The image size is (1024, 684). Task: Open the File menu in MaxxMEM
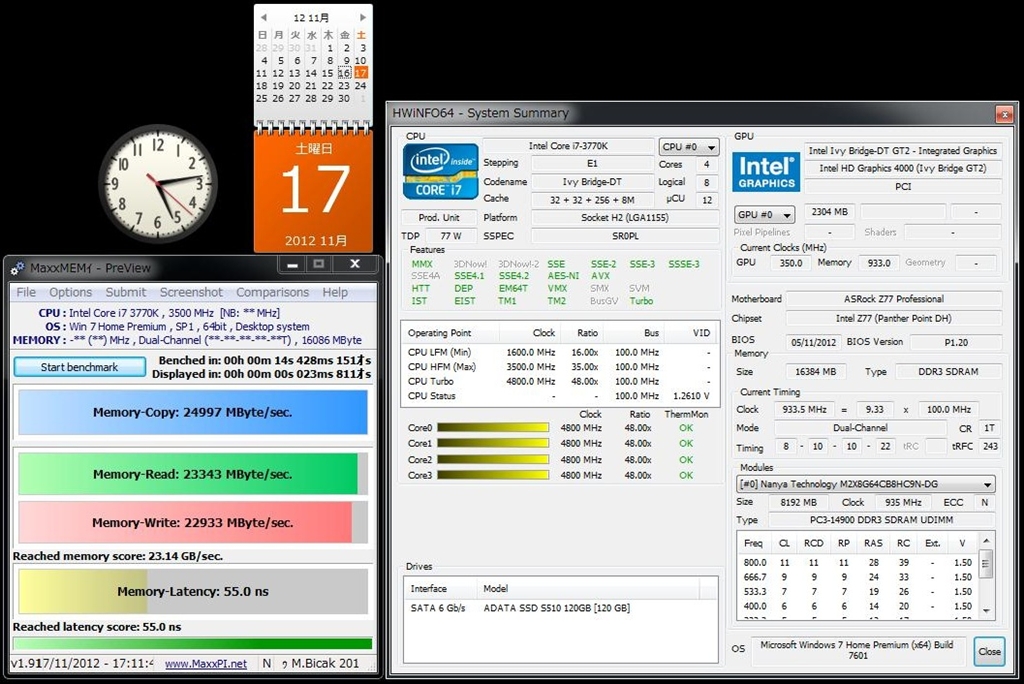pyautogui.click(x=26, y=292)
